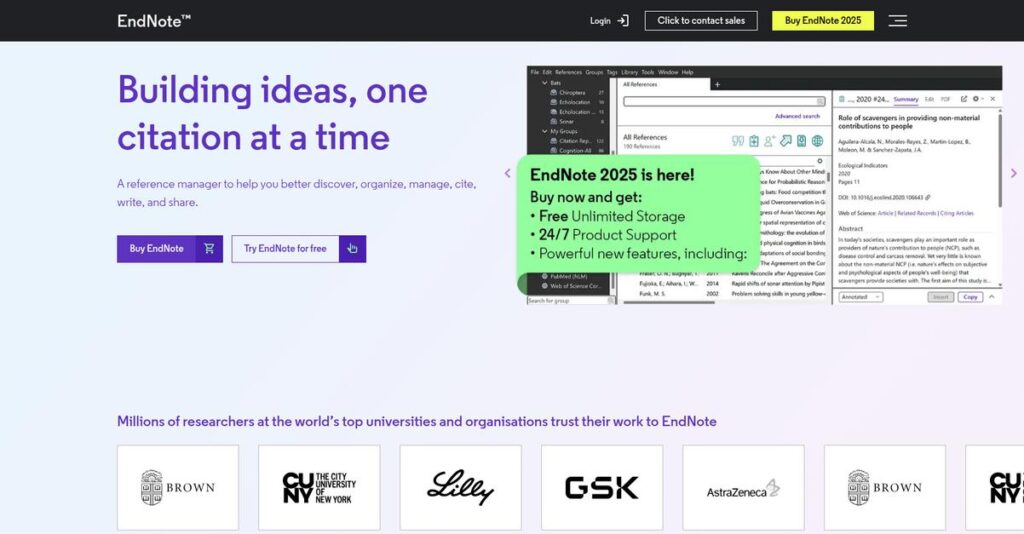Click the AstraZeneca logo card
The height and width of the screenshot is (534, 1024).
tap(743, 488)
